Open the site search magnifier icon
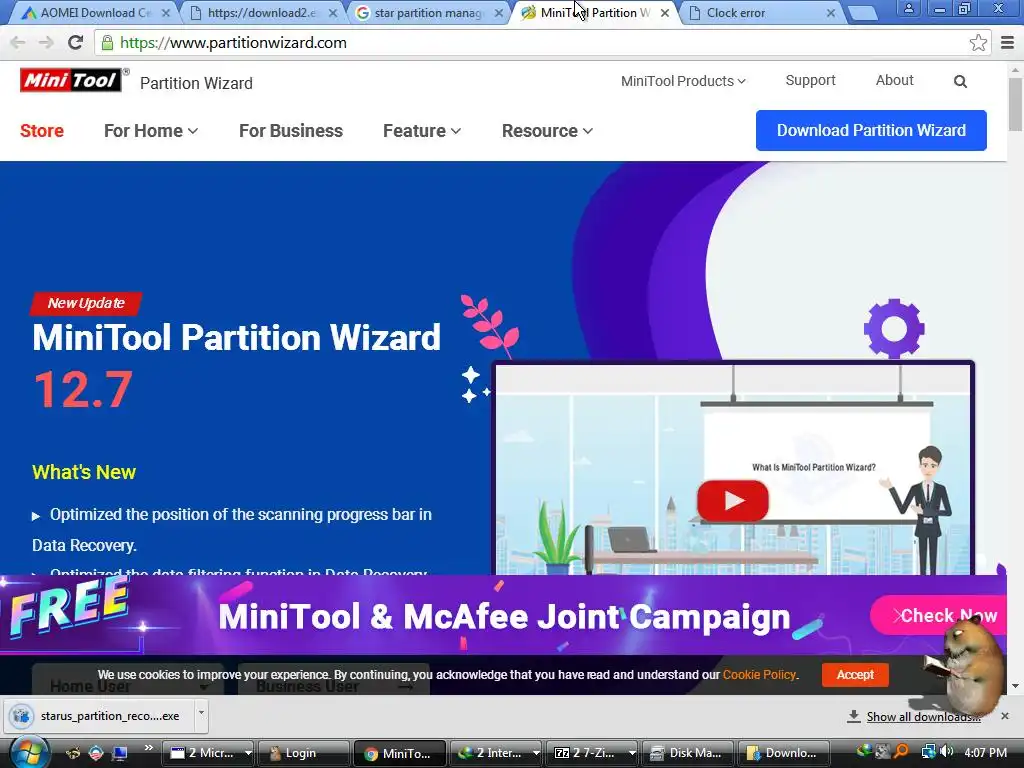Screen dimensions: 1024x768 (960, 82)
